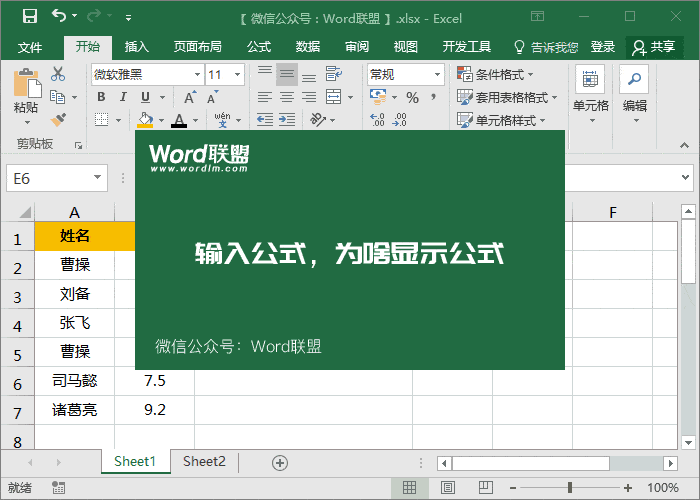Toggle Italic formatting
This screenshot has width=700, height=500.
(x=123, y=97)
